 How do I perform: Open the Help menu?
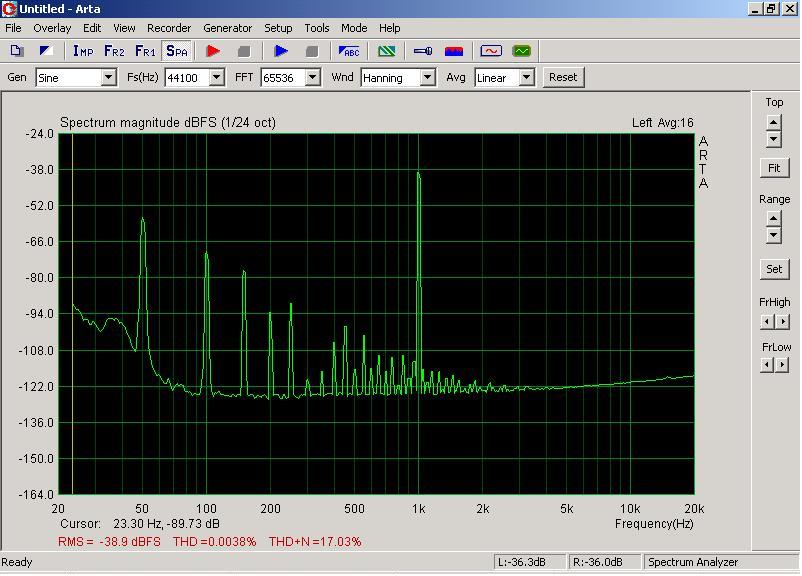390,28
